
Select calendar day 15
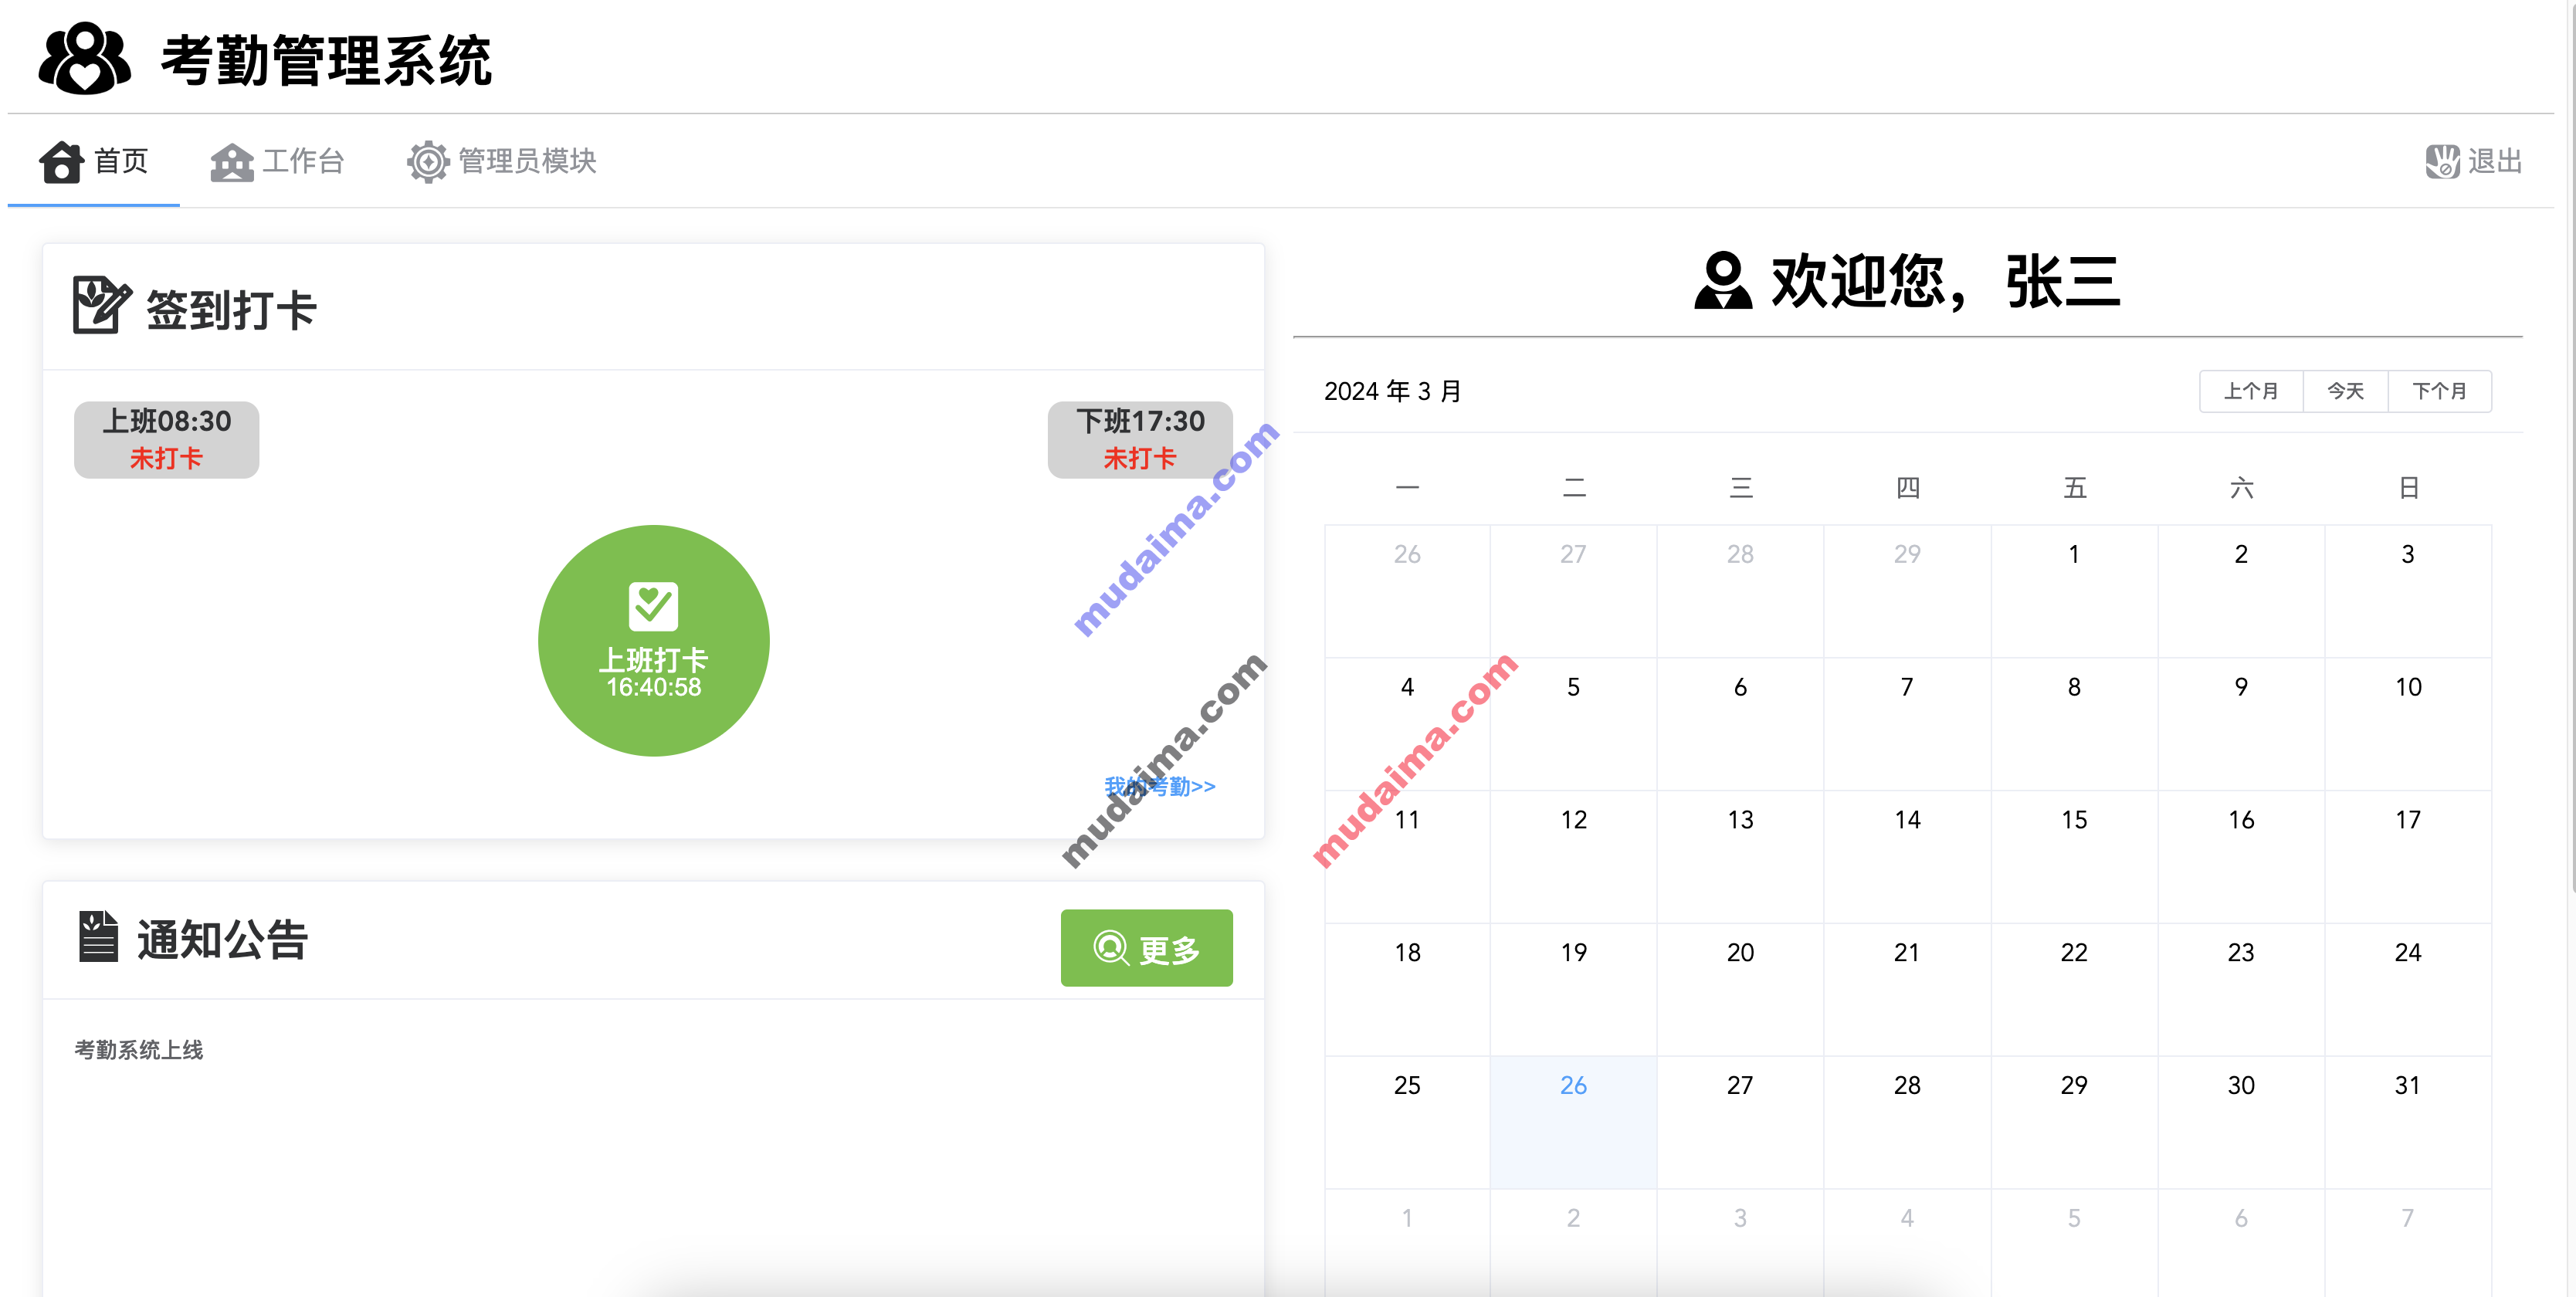coord(2075,857)
